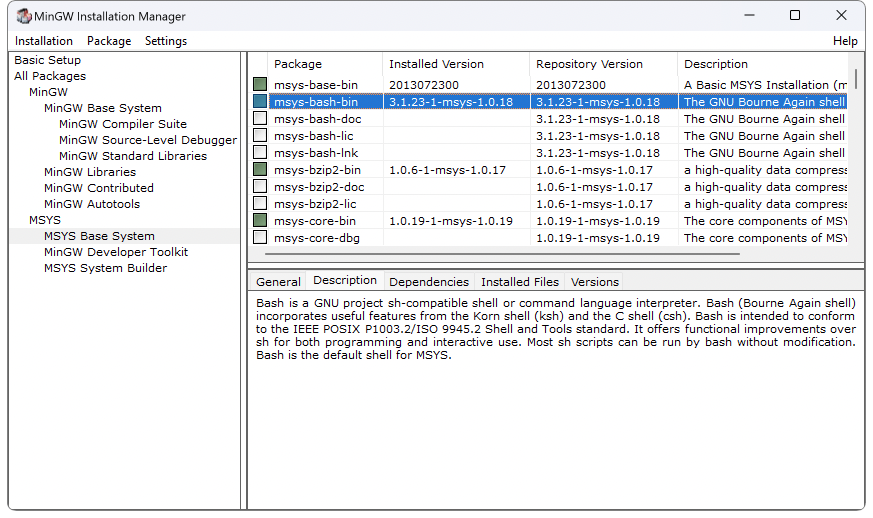This screenshot has height=518, width=873.
Task: Click msys-bzip2-bin installed status icon
Action: coord(260,170)
